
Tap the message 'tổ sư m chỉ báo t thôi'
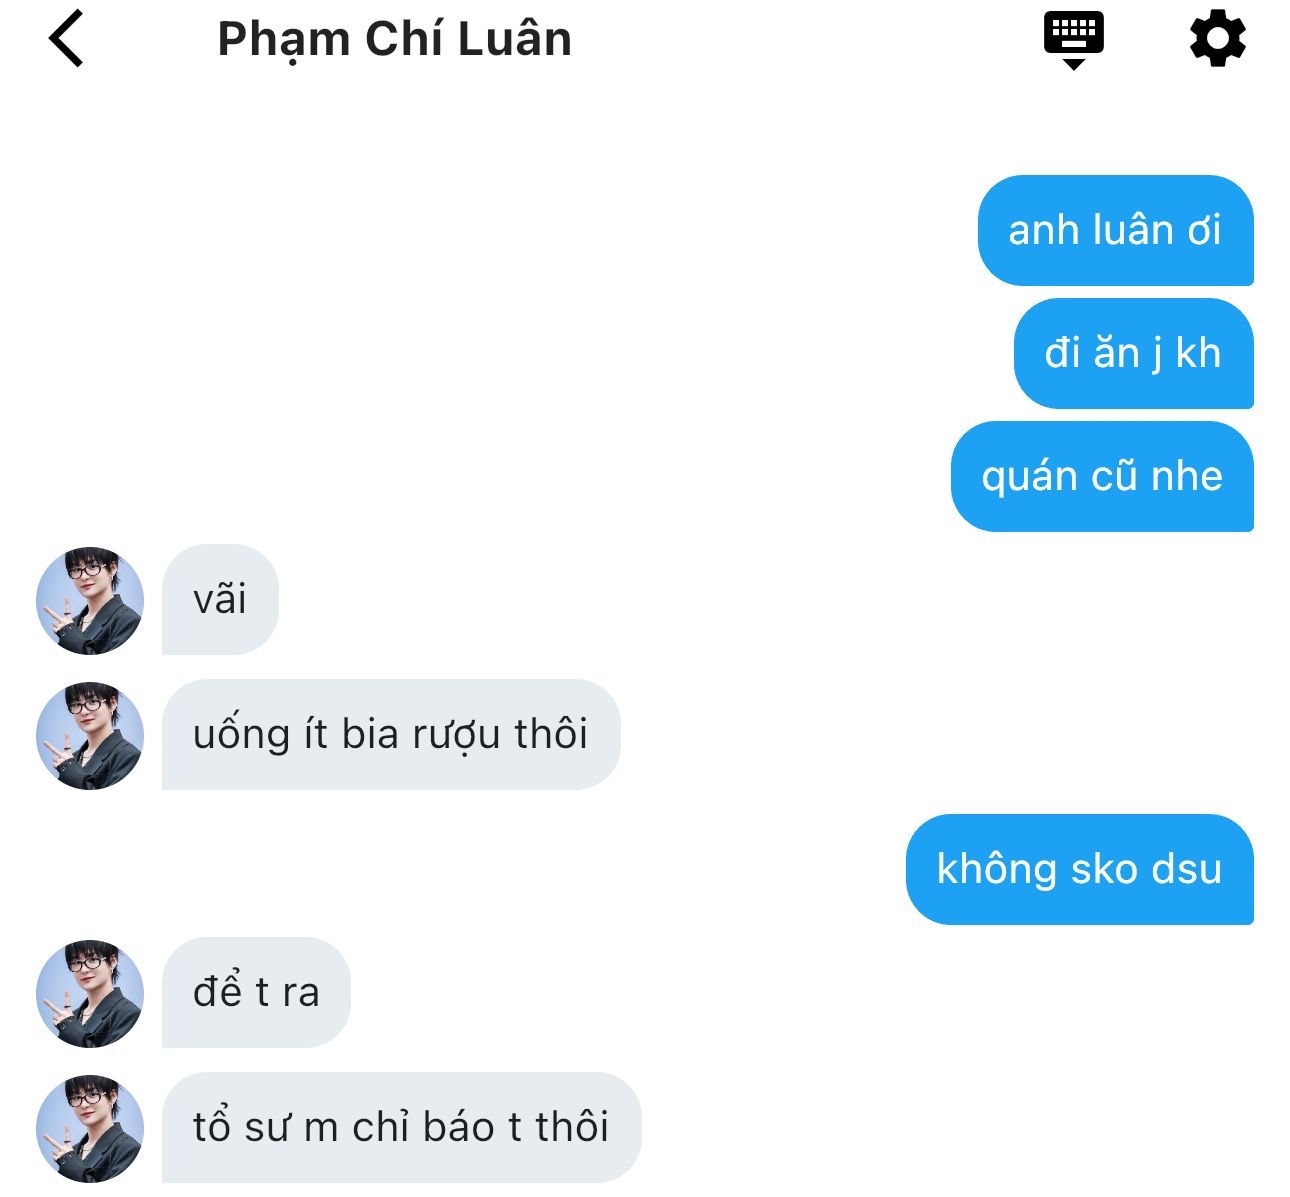pos(401,1128)
